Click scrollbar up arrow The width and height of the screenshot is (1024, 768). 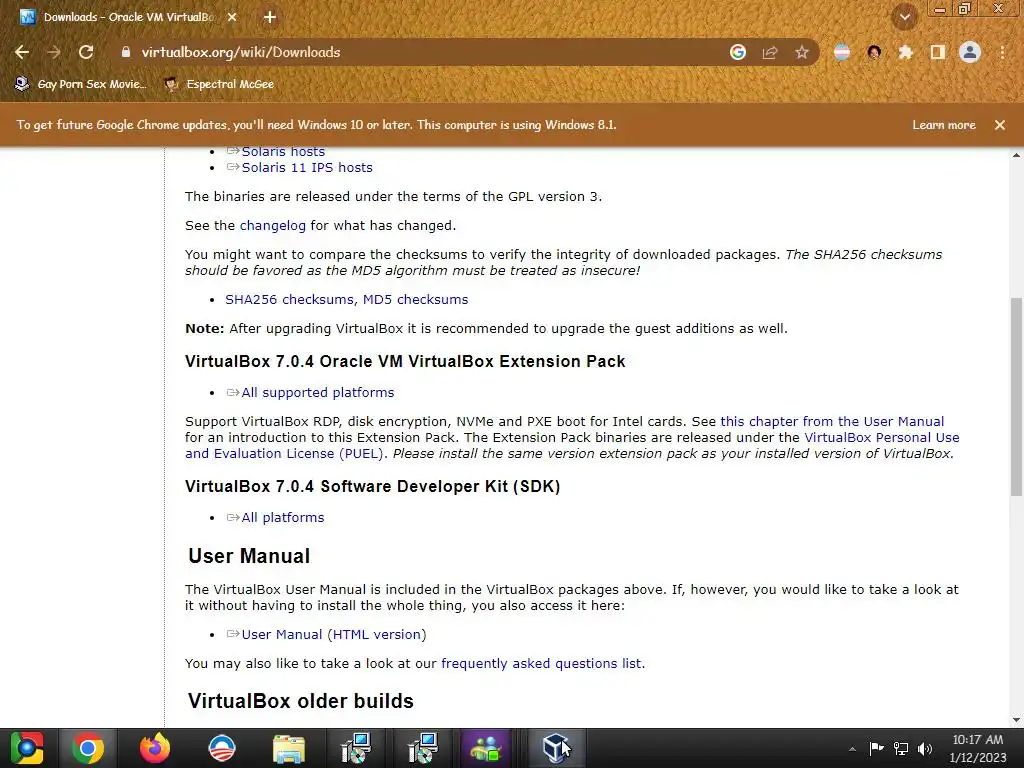(1016, 155)
